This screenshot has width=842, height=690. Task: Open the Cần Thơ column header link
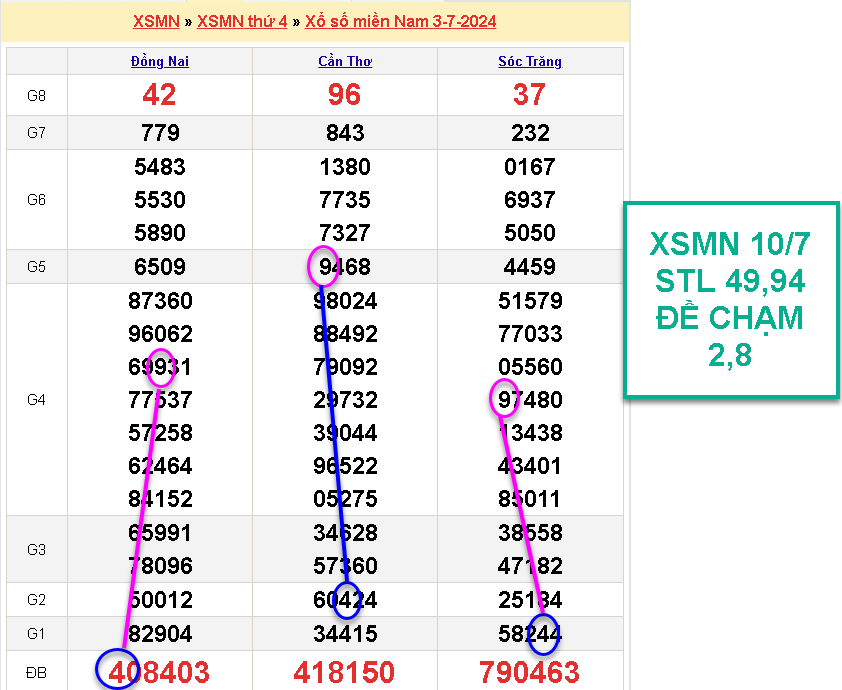(345, 61)
